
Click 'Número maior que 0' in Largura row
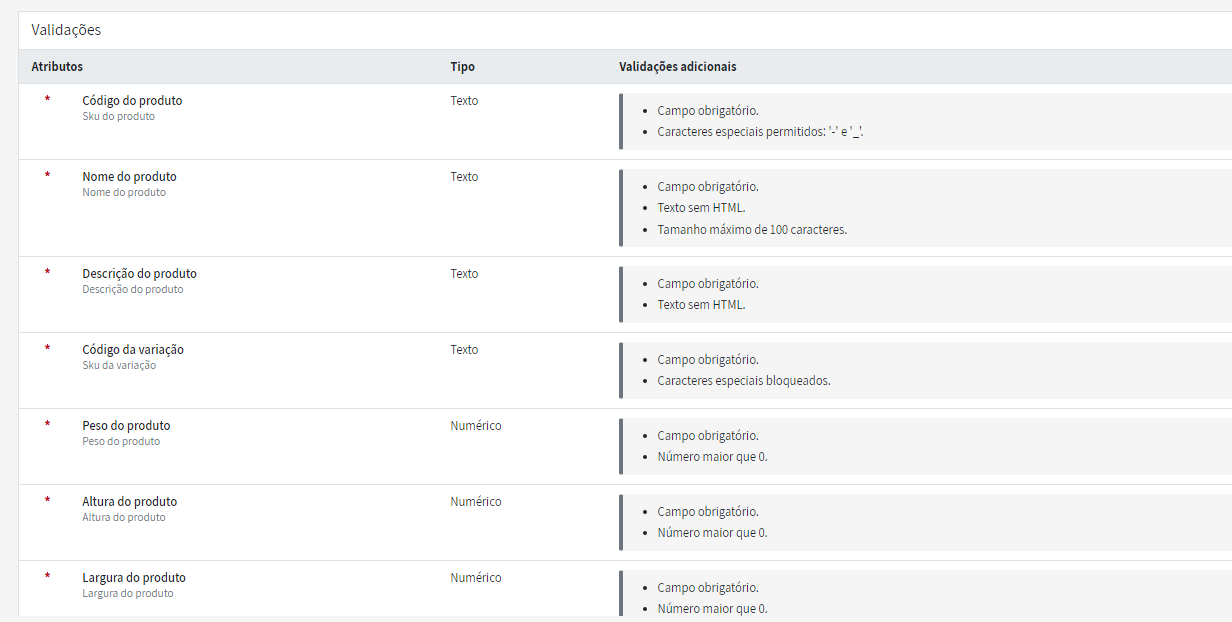point(712,609)
